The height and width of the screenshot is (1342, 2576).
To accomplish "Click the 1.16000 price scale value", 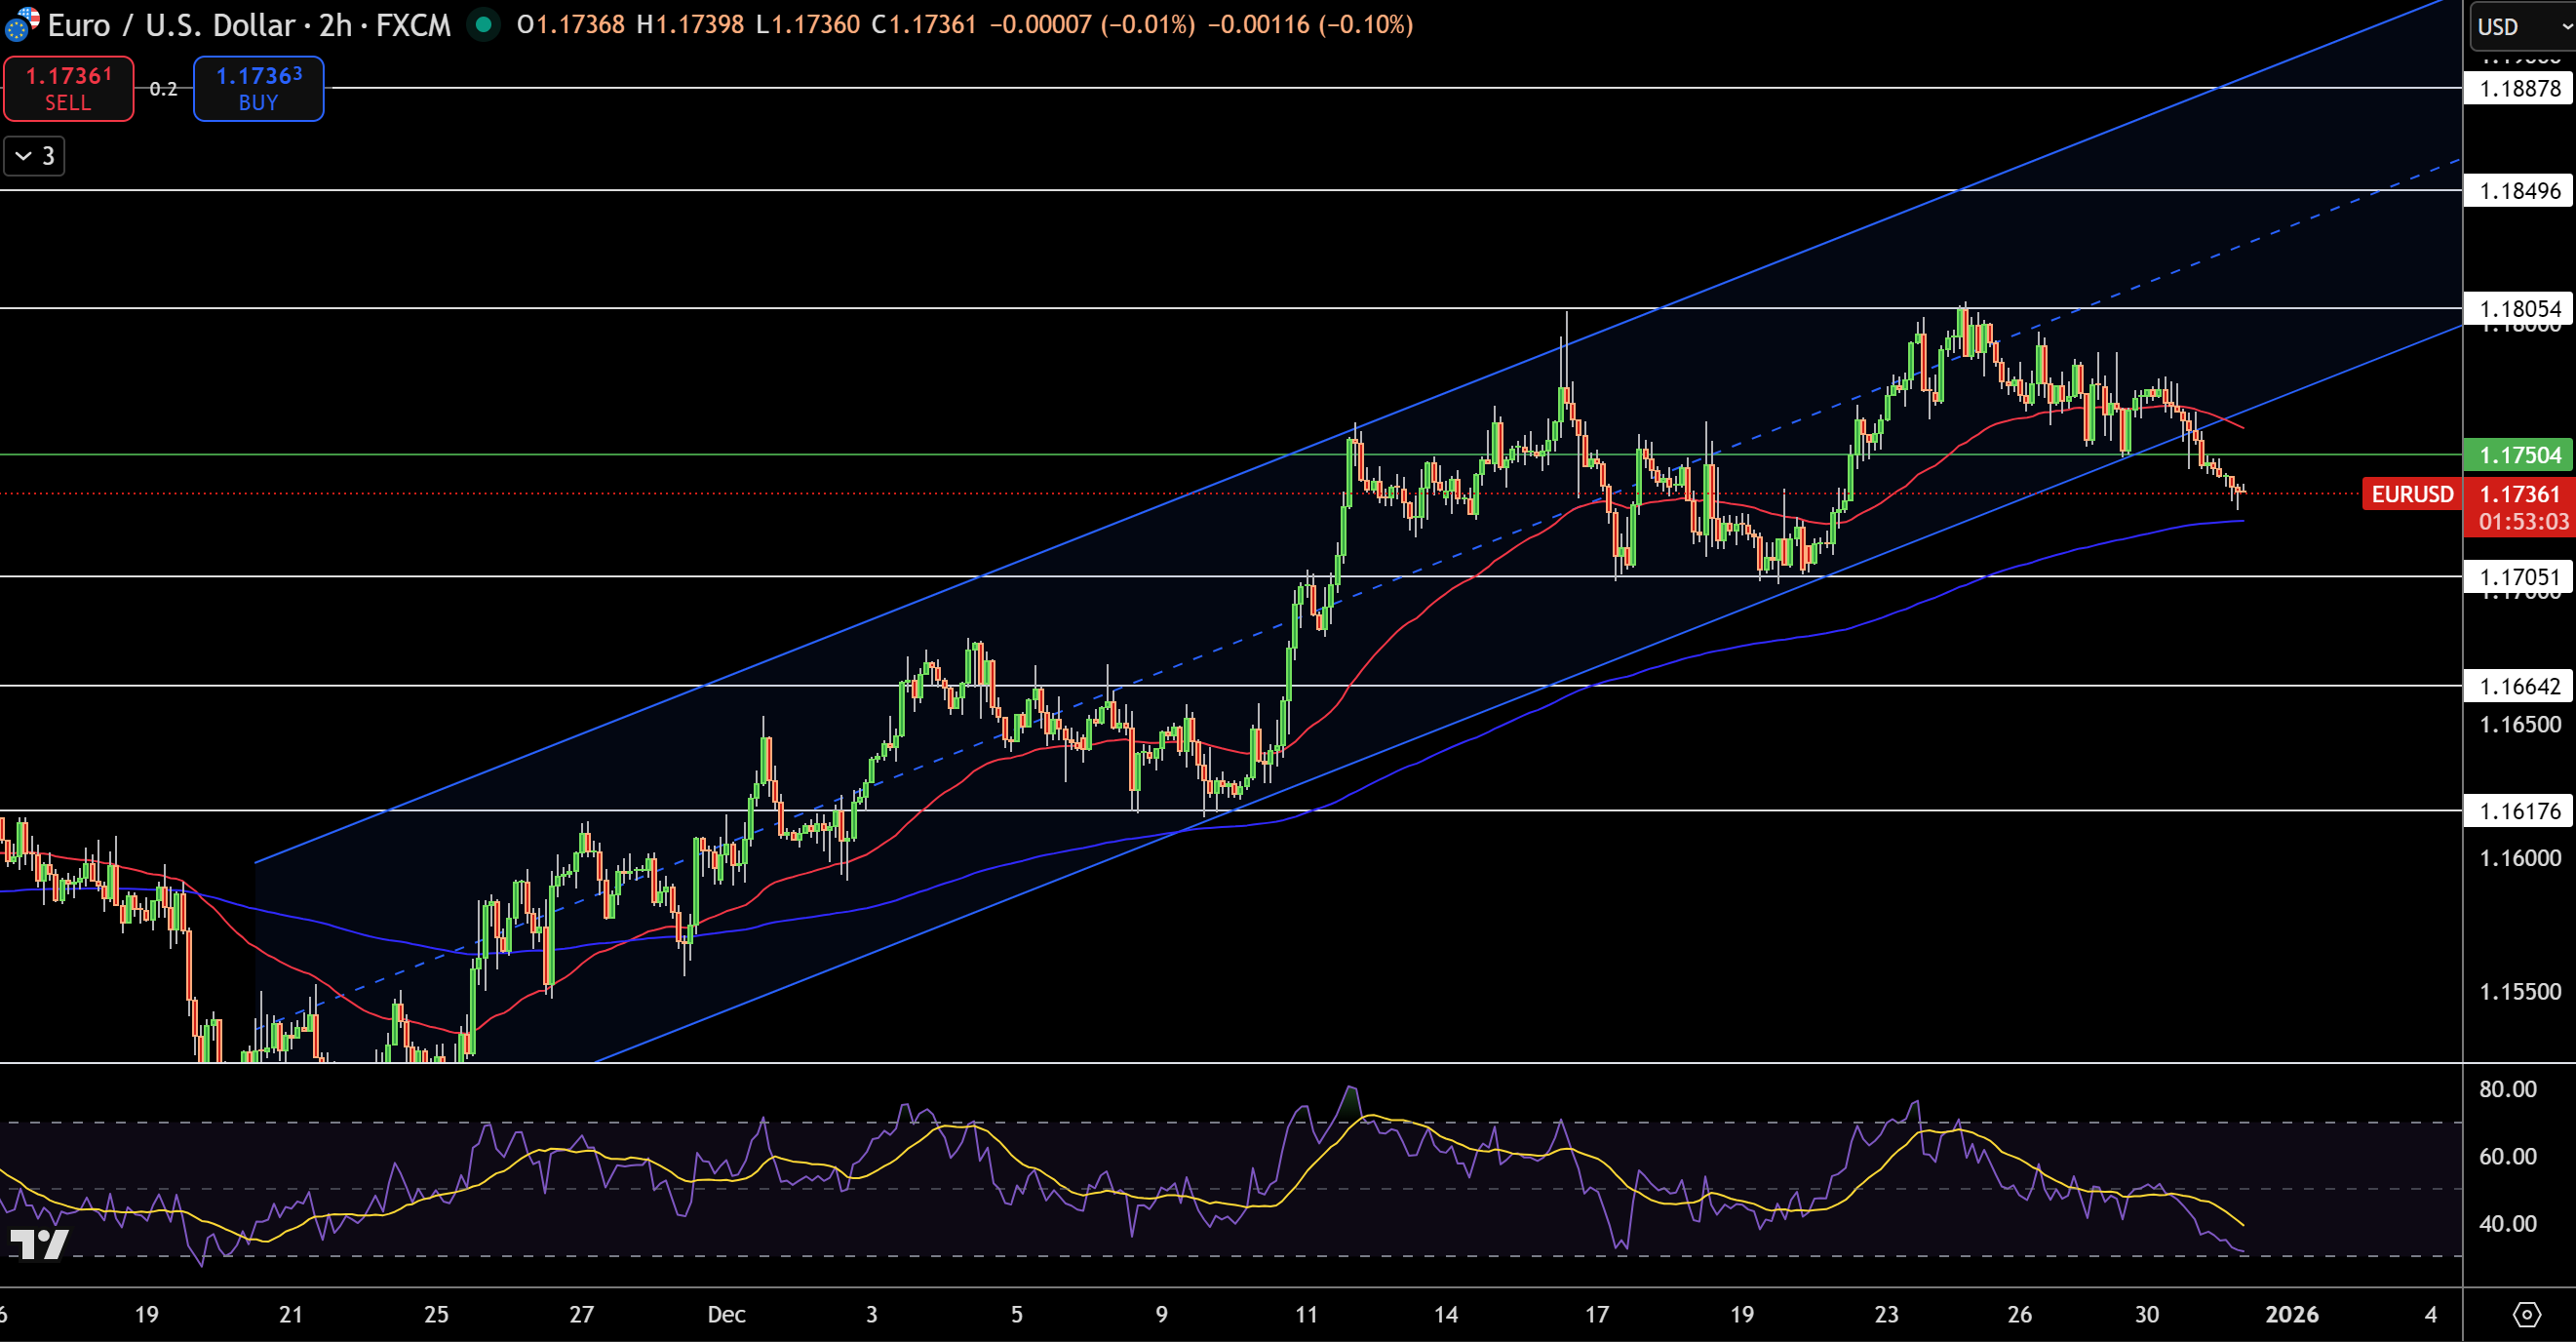I will (x=2519, y=858).
